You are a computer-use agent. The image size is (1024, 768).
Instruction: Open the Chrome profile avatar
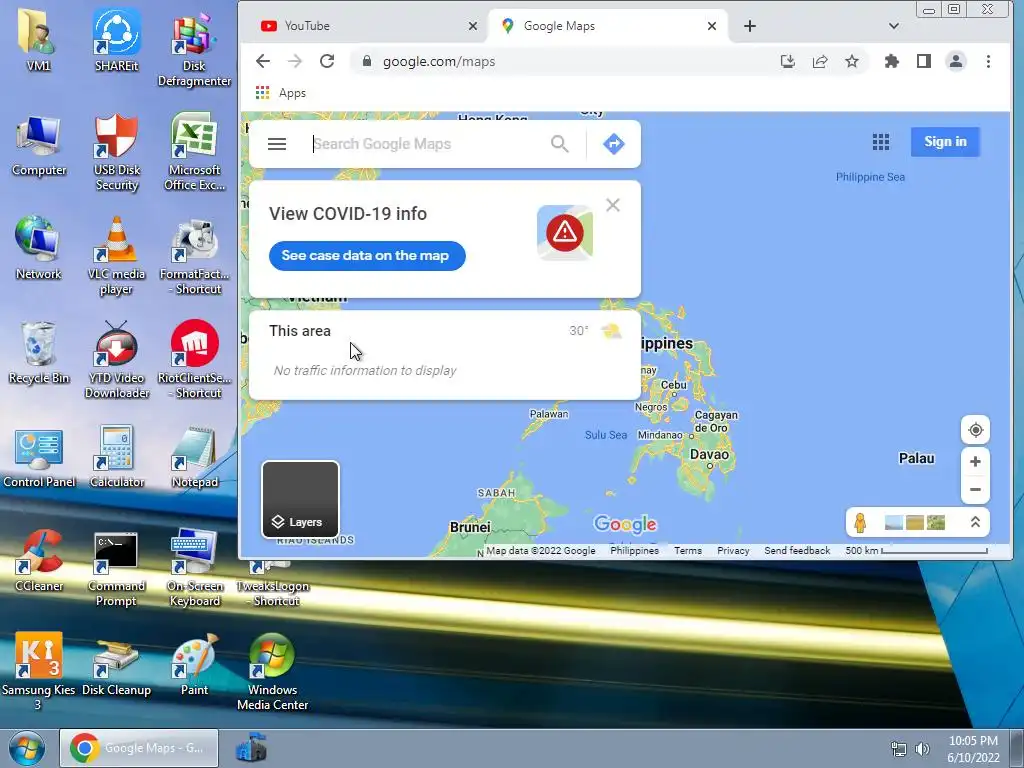(955, 61)
